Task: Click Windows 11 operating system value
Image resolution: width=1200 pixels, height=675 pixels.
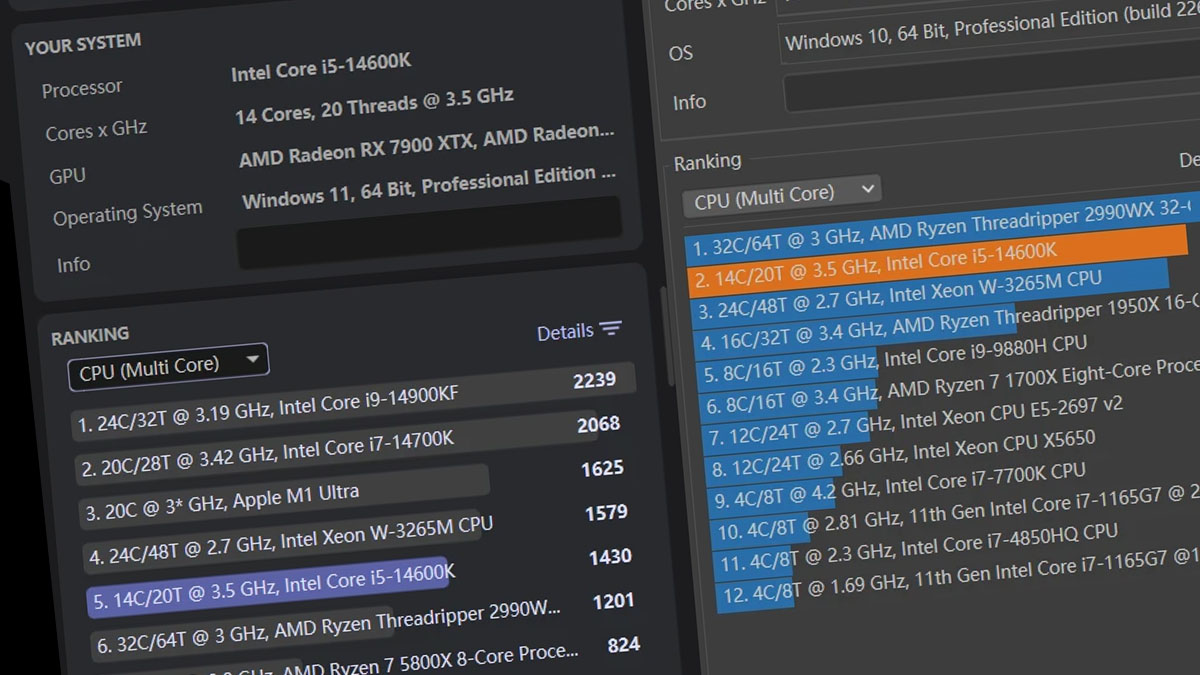Action: tap(428, 186)
